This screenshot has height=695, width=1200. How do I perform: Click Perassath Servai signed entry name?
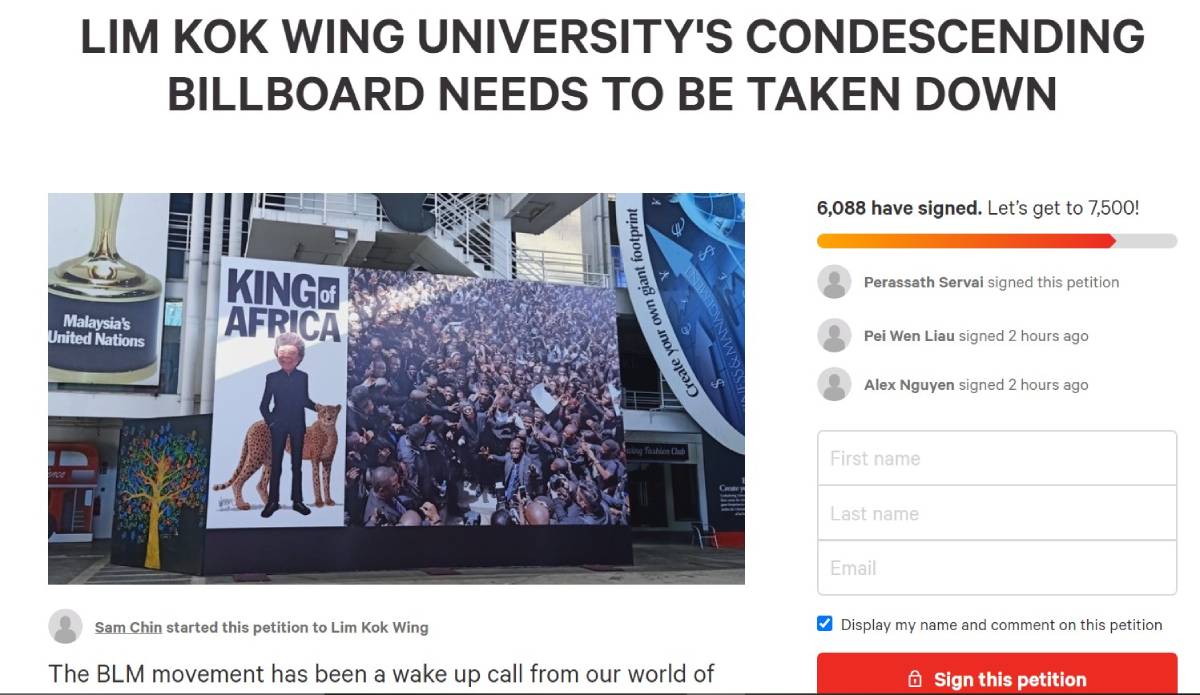tap(924, 282)
